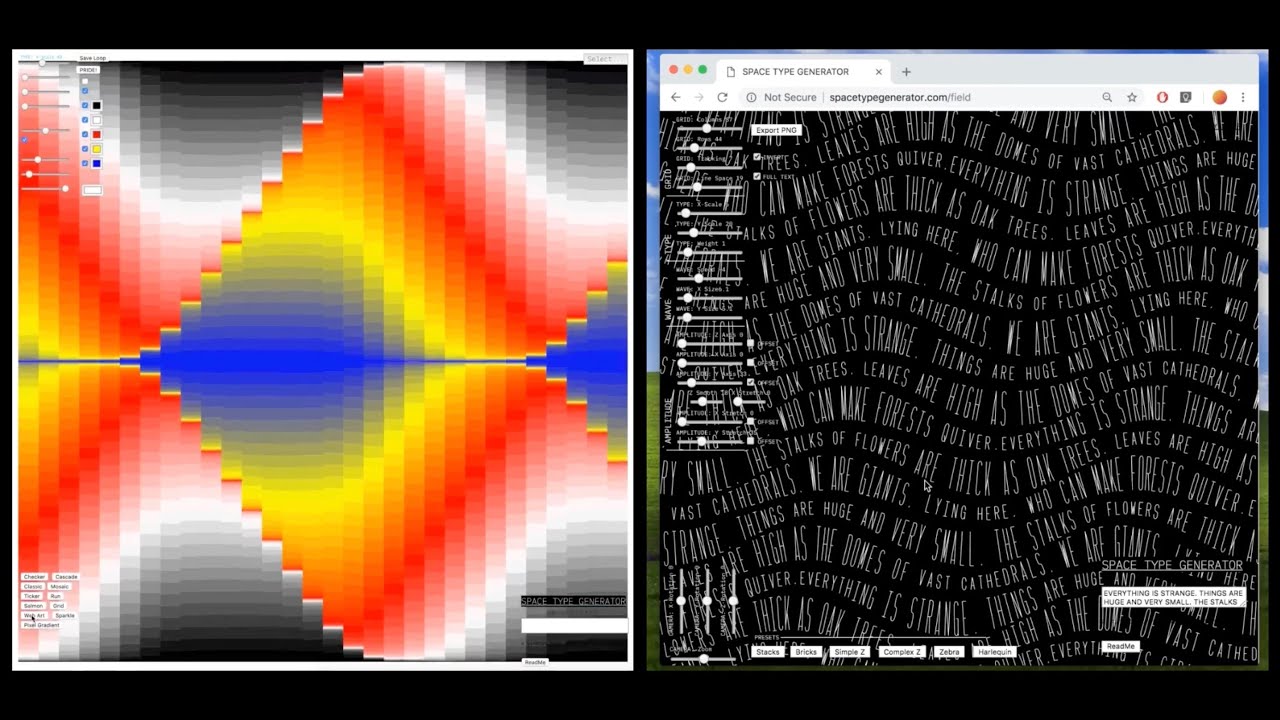1280x720 pixels.
Task: Adjust the TYPE Weight slider
Action: point(710,252)
